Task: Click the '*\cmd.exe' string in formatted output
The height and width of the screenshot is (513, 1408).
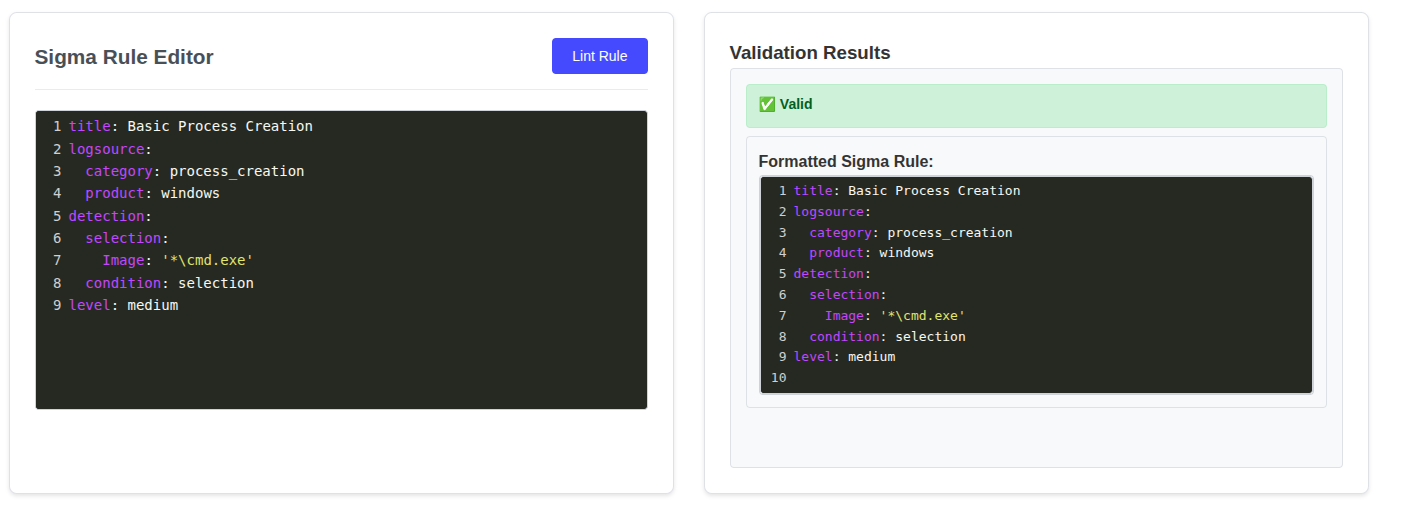Action: [923, 315]
